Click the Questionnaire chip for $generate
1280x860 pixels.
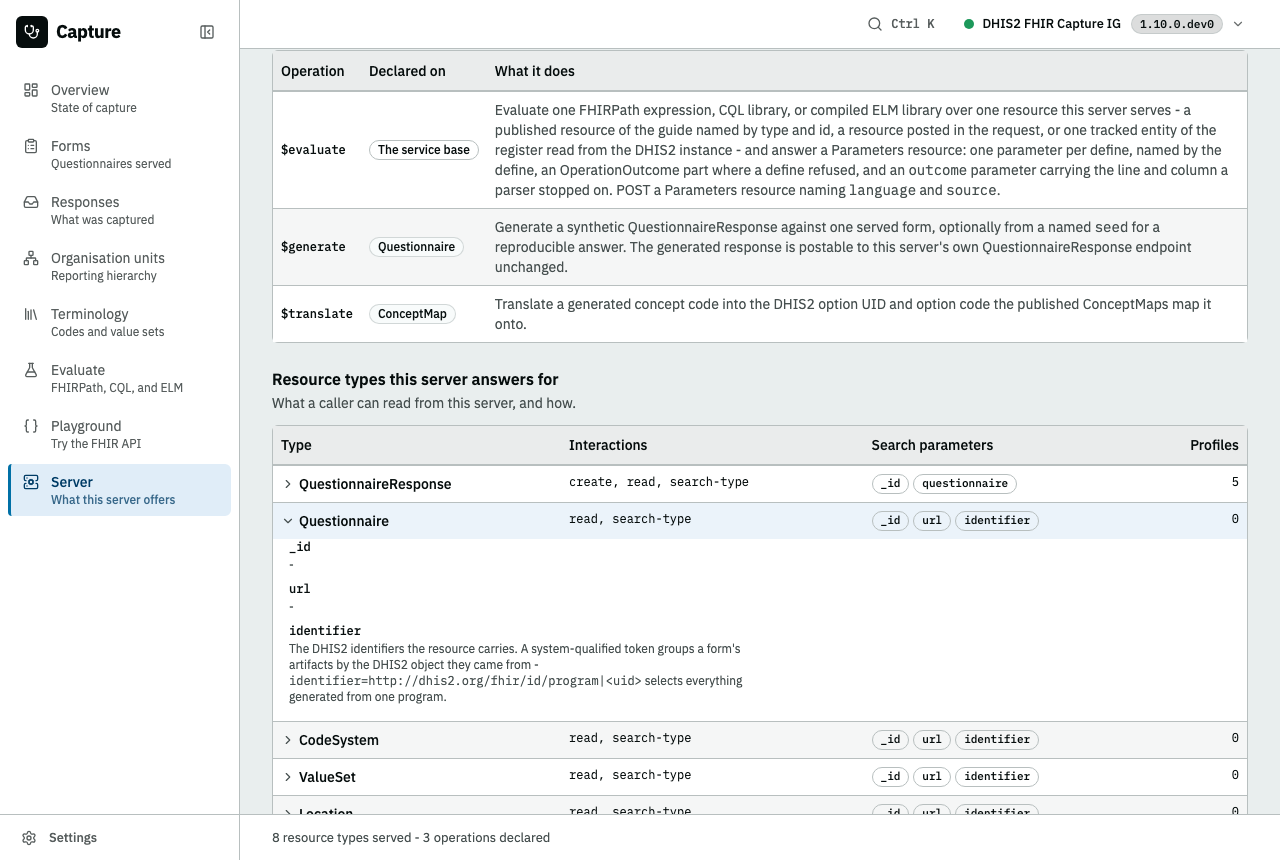pyautogui.click(x=416, y=247)
